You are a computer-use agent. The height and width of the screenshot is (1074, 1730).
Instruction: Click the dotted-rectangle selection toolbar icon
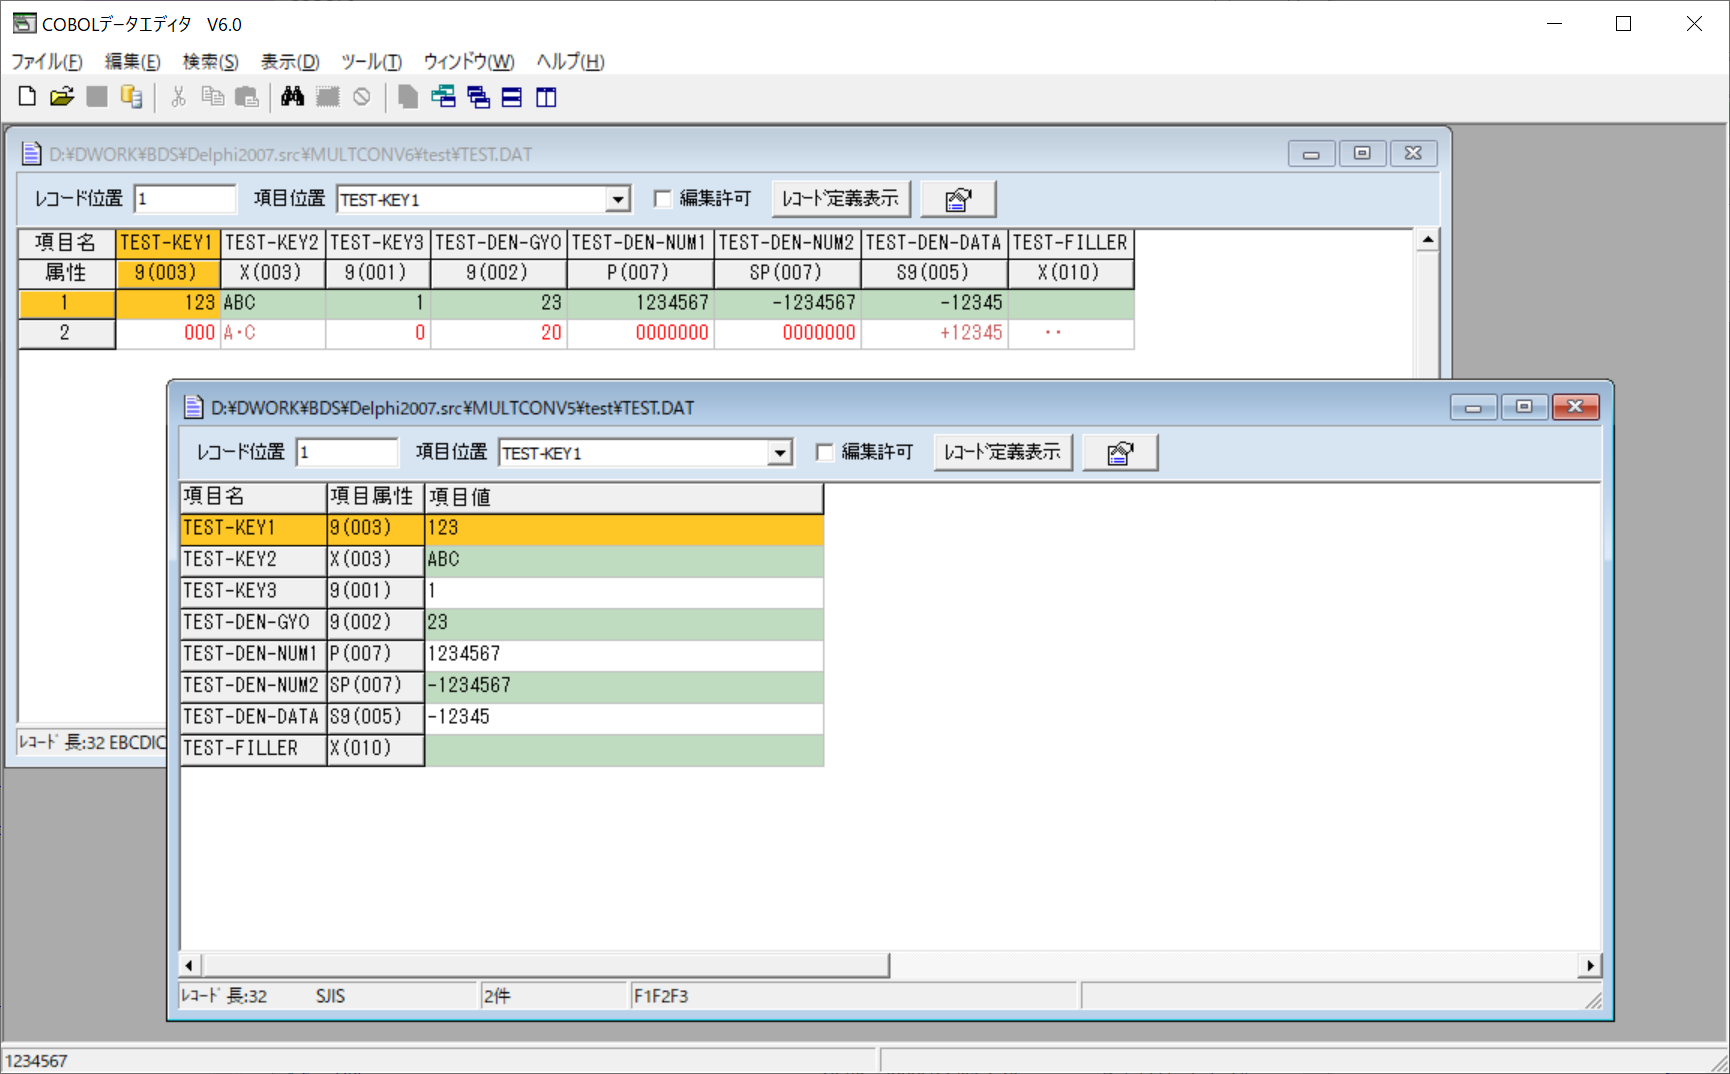pos(328,96)
